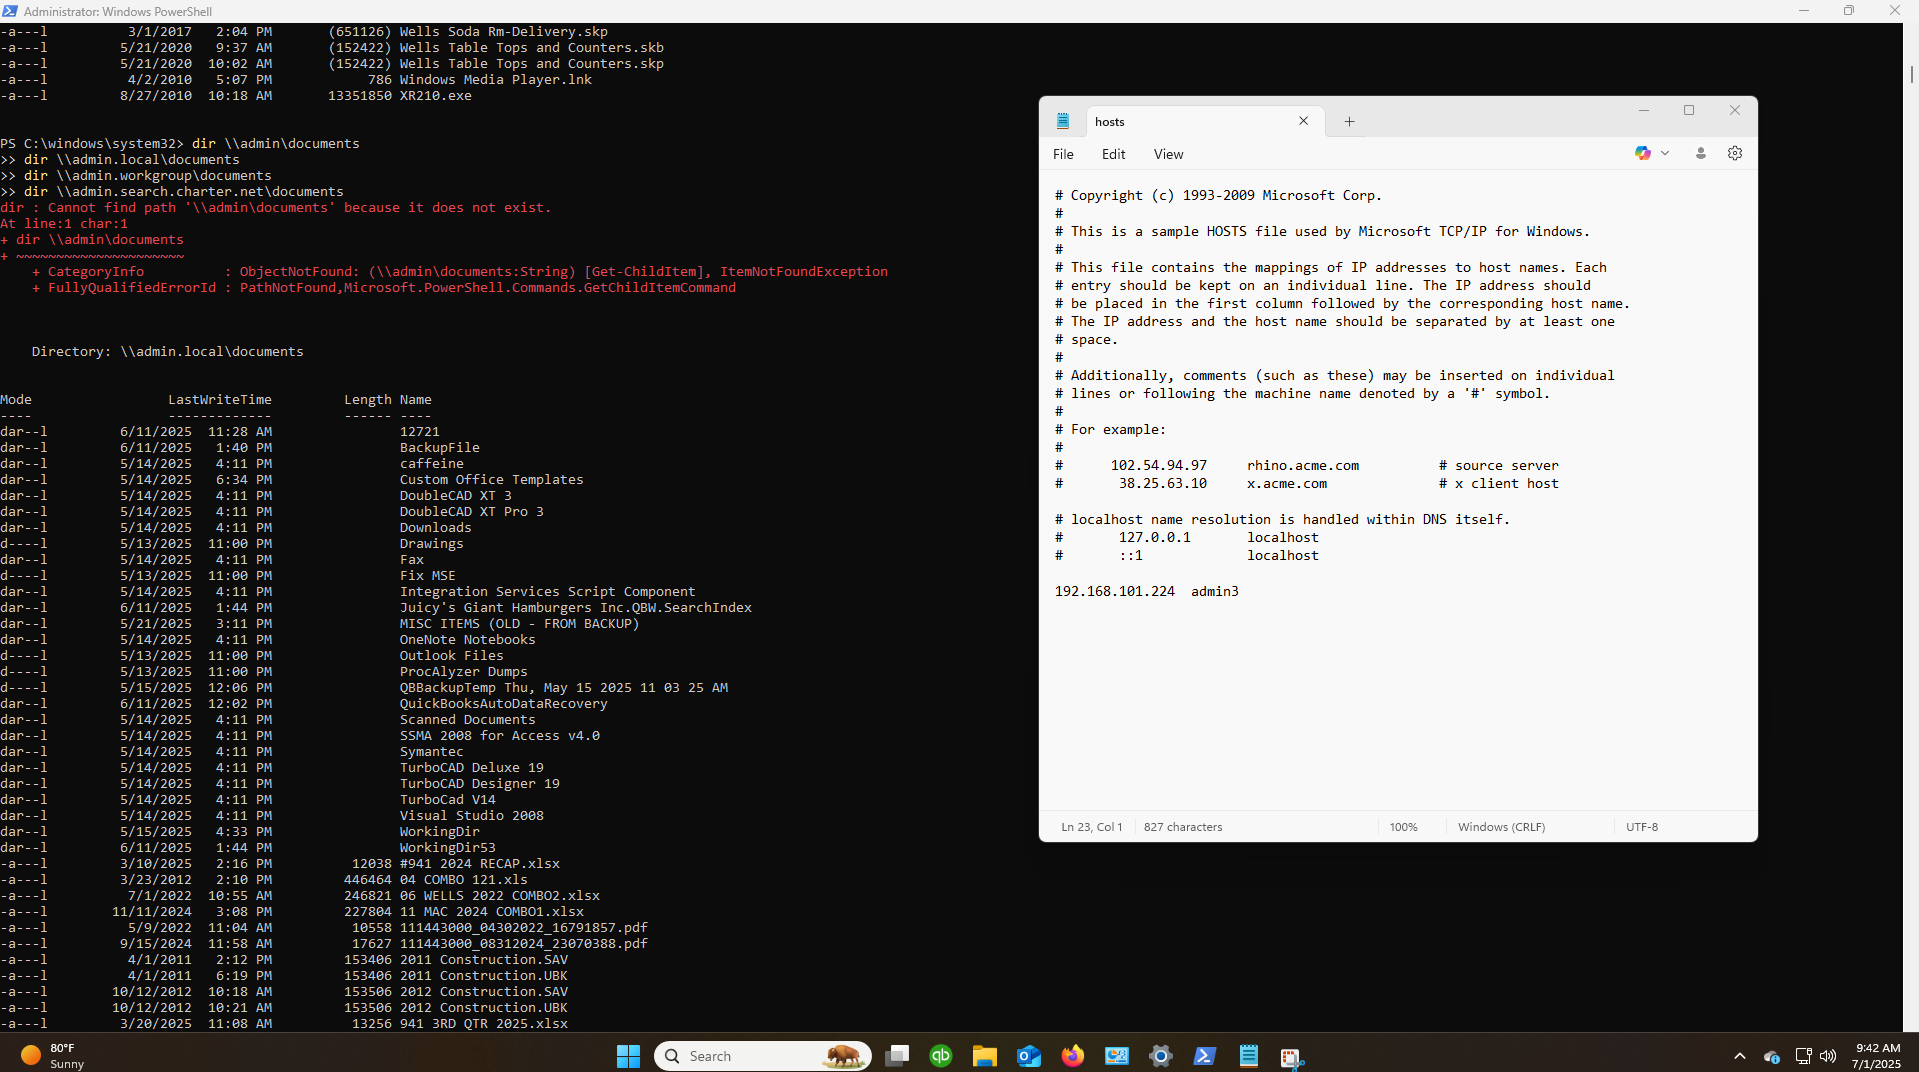Open the network tray icon
This screenshot has width=1919, height=1072.
coord(1803,1056)
